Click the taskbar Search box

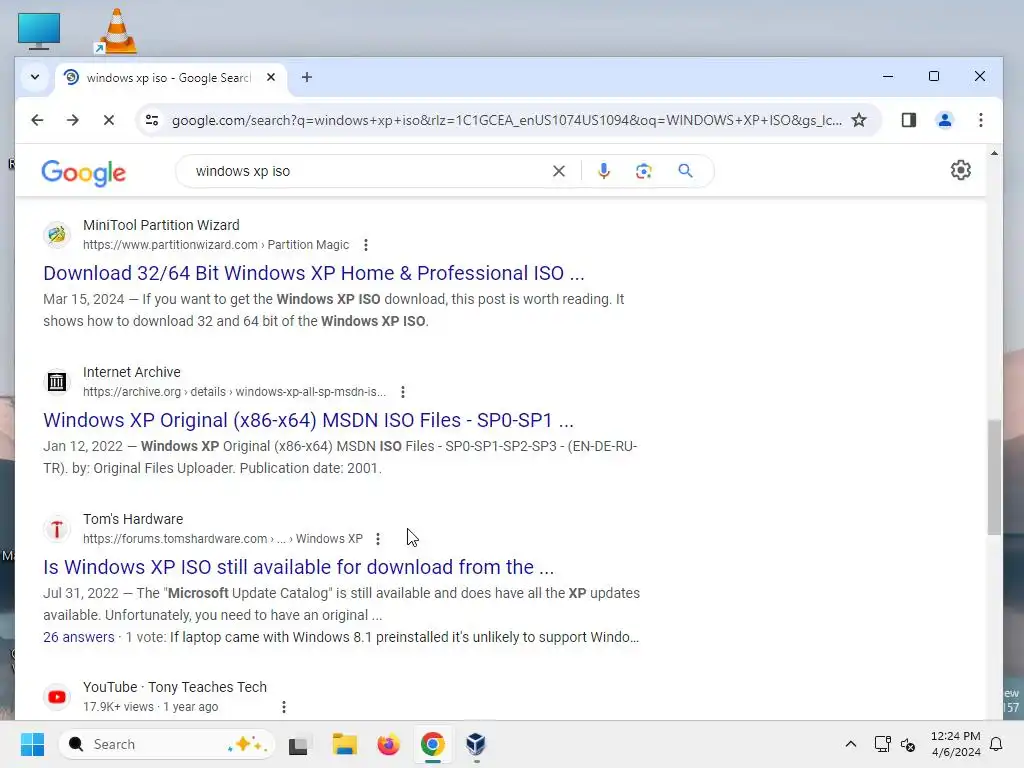[x=167, y=744]
